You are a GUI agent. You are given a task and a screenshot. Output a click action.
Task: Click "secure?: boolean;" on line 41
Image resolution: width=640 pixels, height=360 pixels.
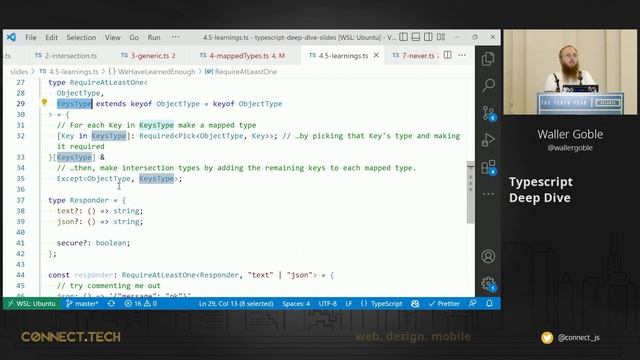coord(93,243)
